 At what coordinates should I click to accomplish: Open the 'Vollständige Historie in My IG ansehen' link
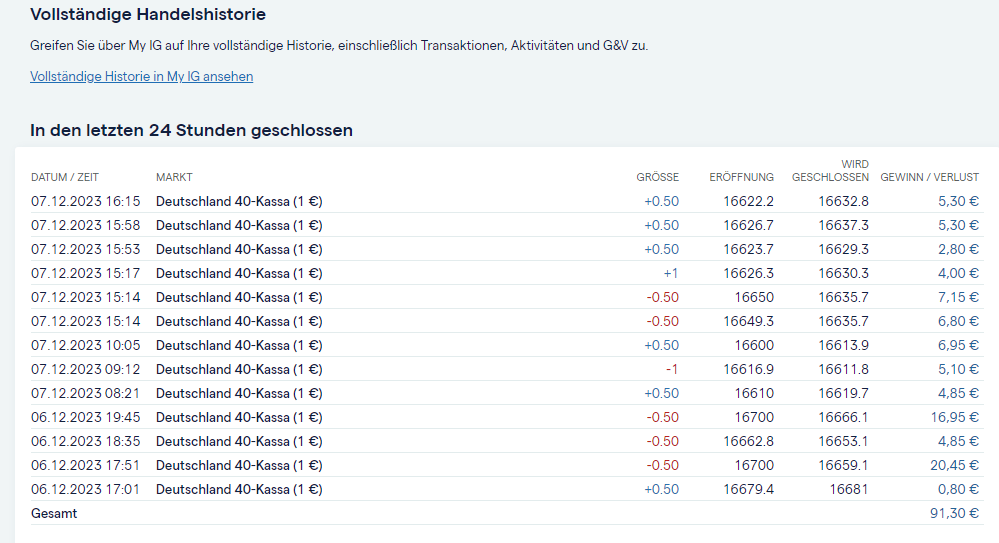coord(141,76)
